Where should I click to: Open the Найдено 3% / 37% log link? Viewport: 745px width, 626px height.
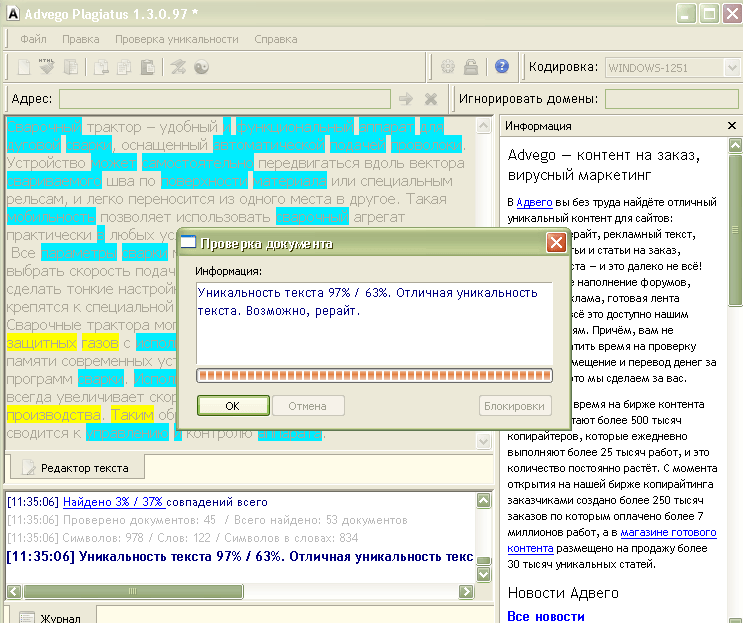click(x=114, y=502)
